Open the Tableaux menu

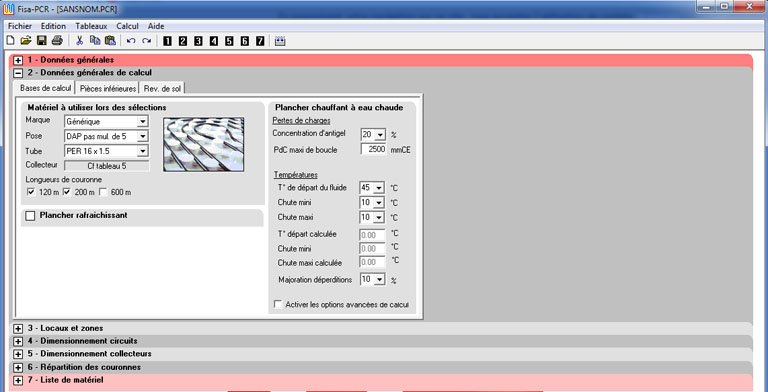point(91,26)
